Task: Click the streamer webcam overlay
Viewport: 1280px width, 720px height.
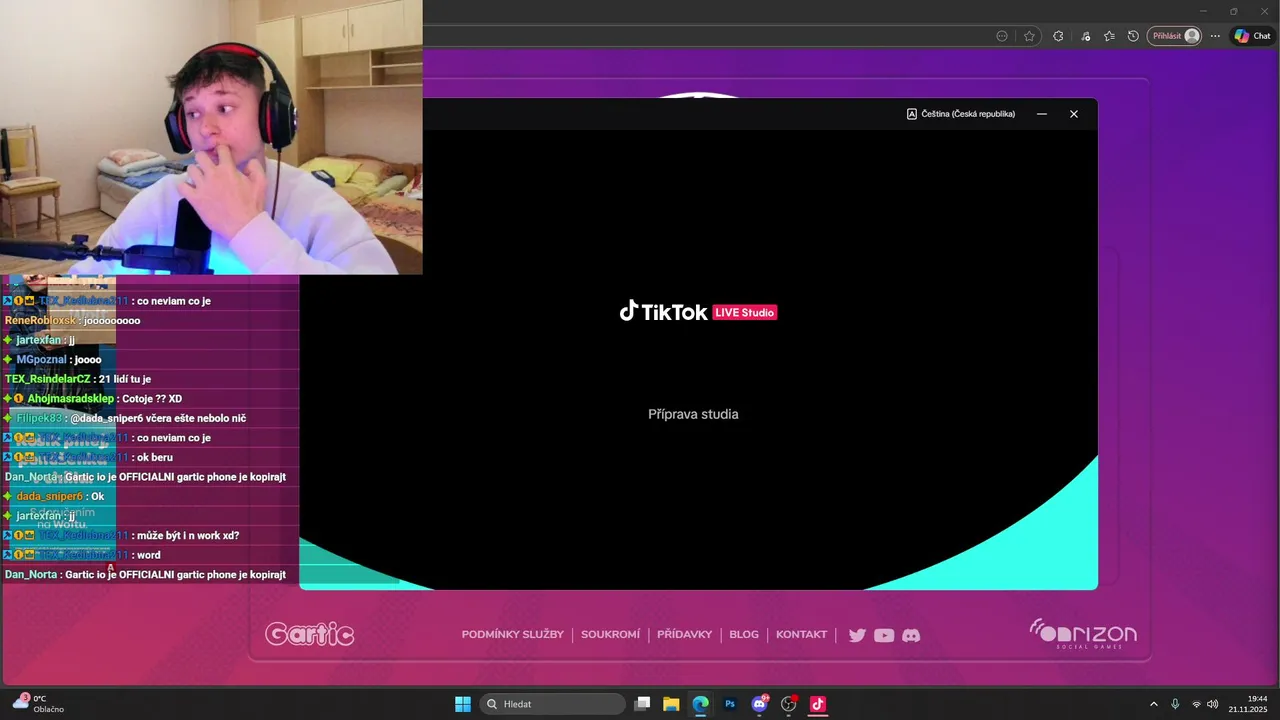Action: pyautogui.click(x=211, y=137)
